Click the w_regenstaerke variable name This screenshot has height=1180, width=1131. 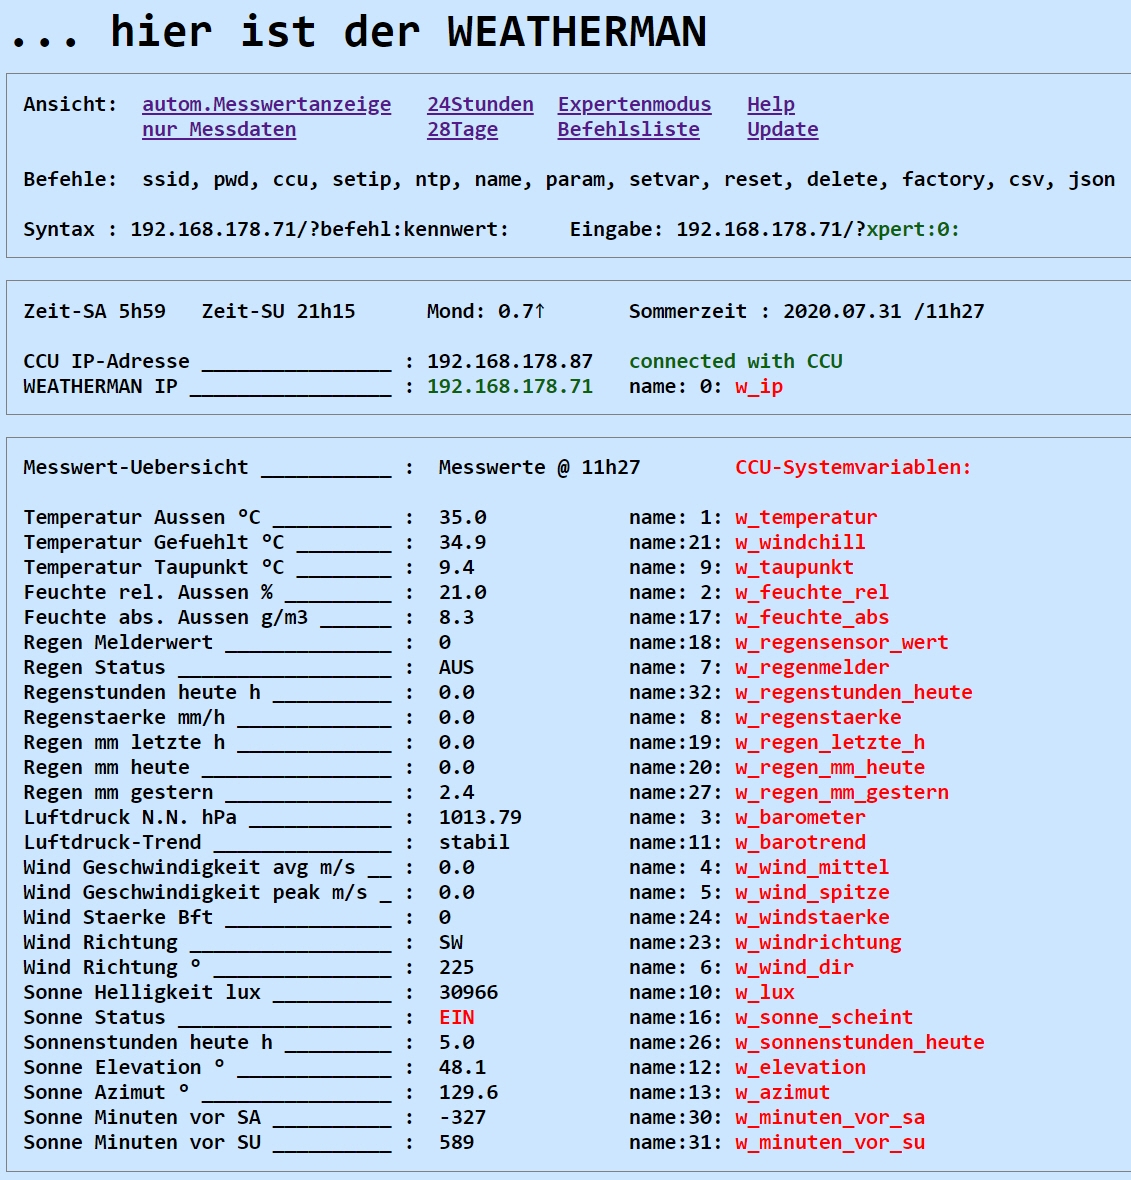tap(818, 717)
